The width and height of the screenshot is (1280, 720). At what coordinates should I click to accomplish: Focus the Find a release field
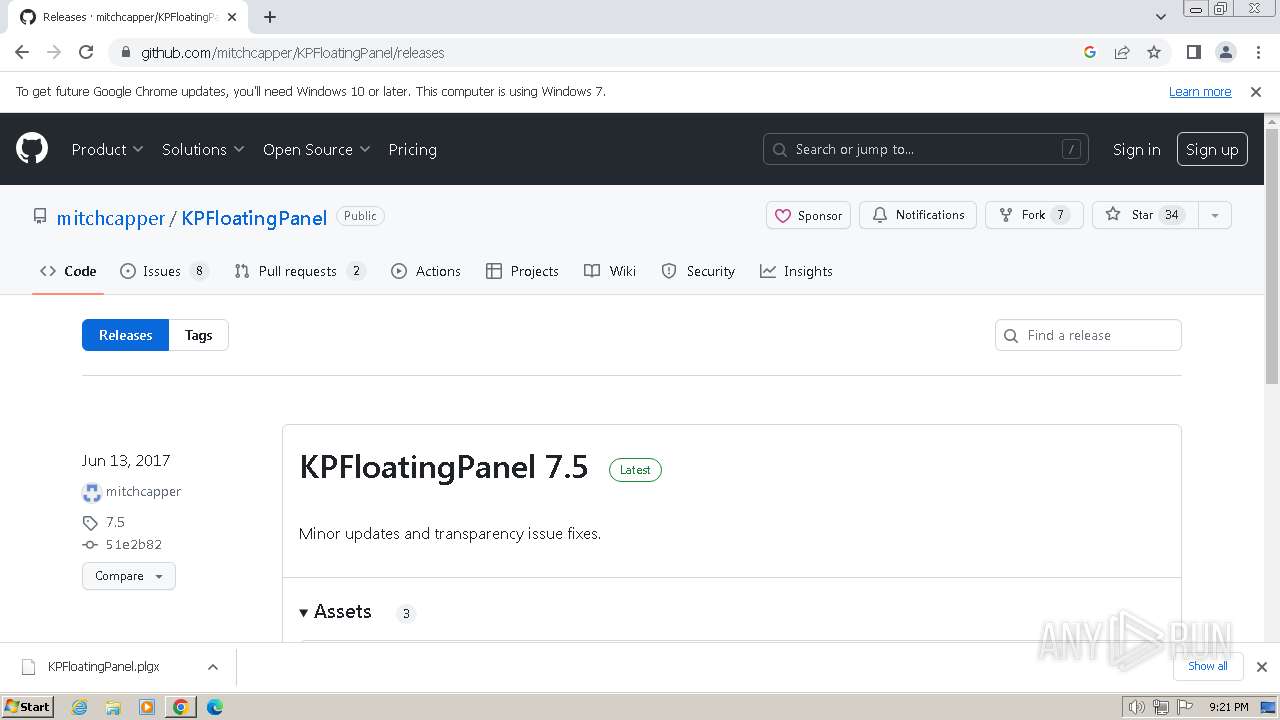(1098, 335)
